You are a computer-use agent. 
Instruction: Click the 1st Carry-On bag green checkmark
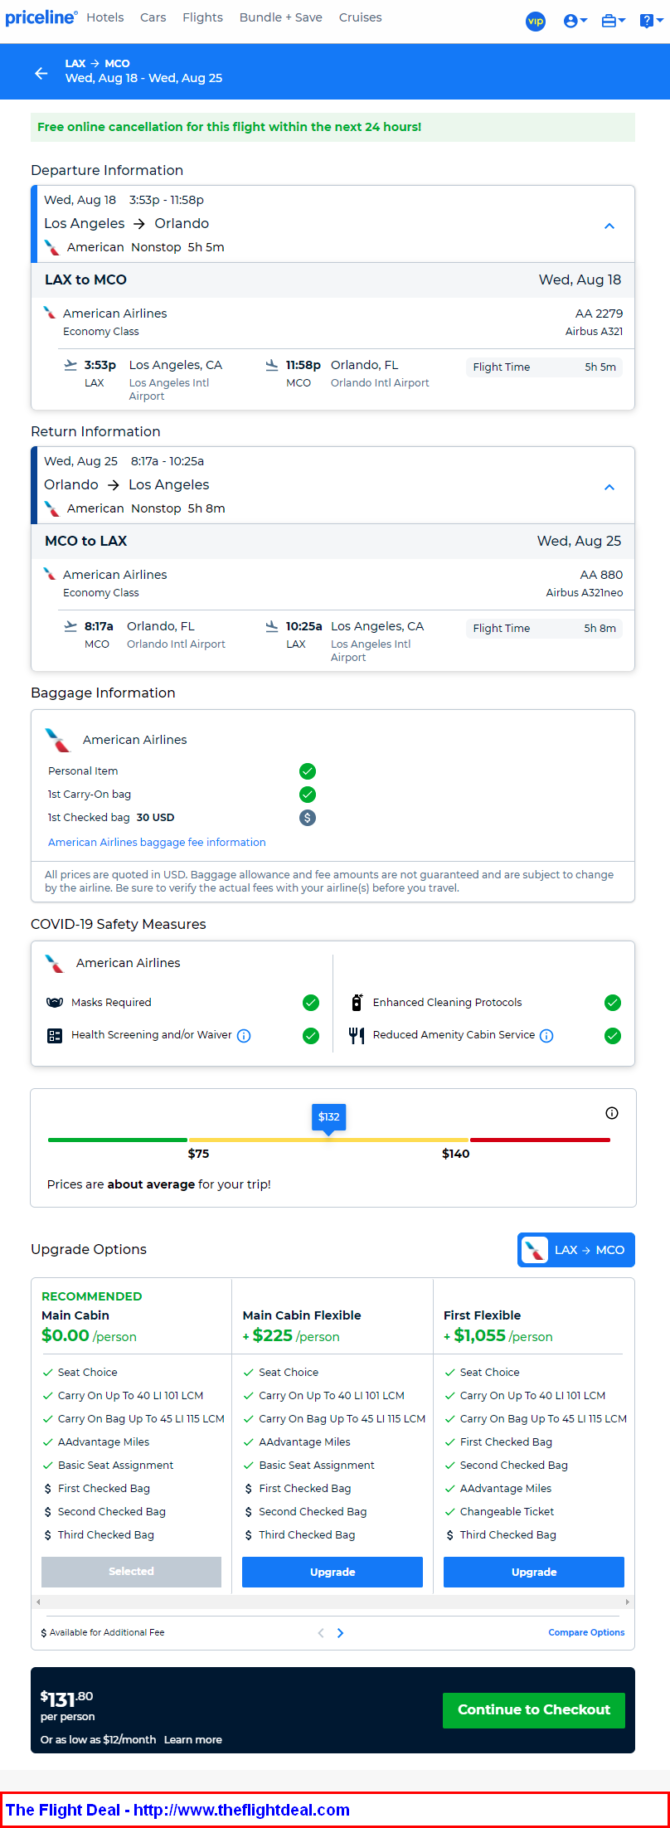[x=308, y=794]
